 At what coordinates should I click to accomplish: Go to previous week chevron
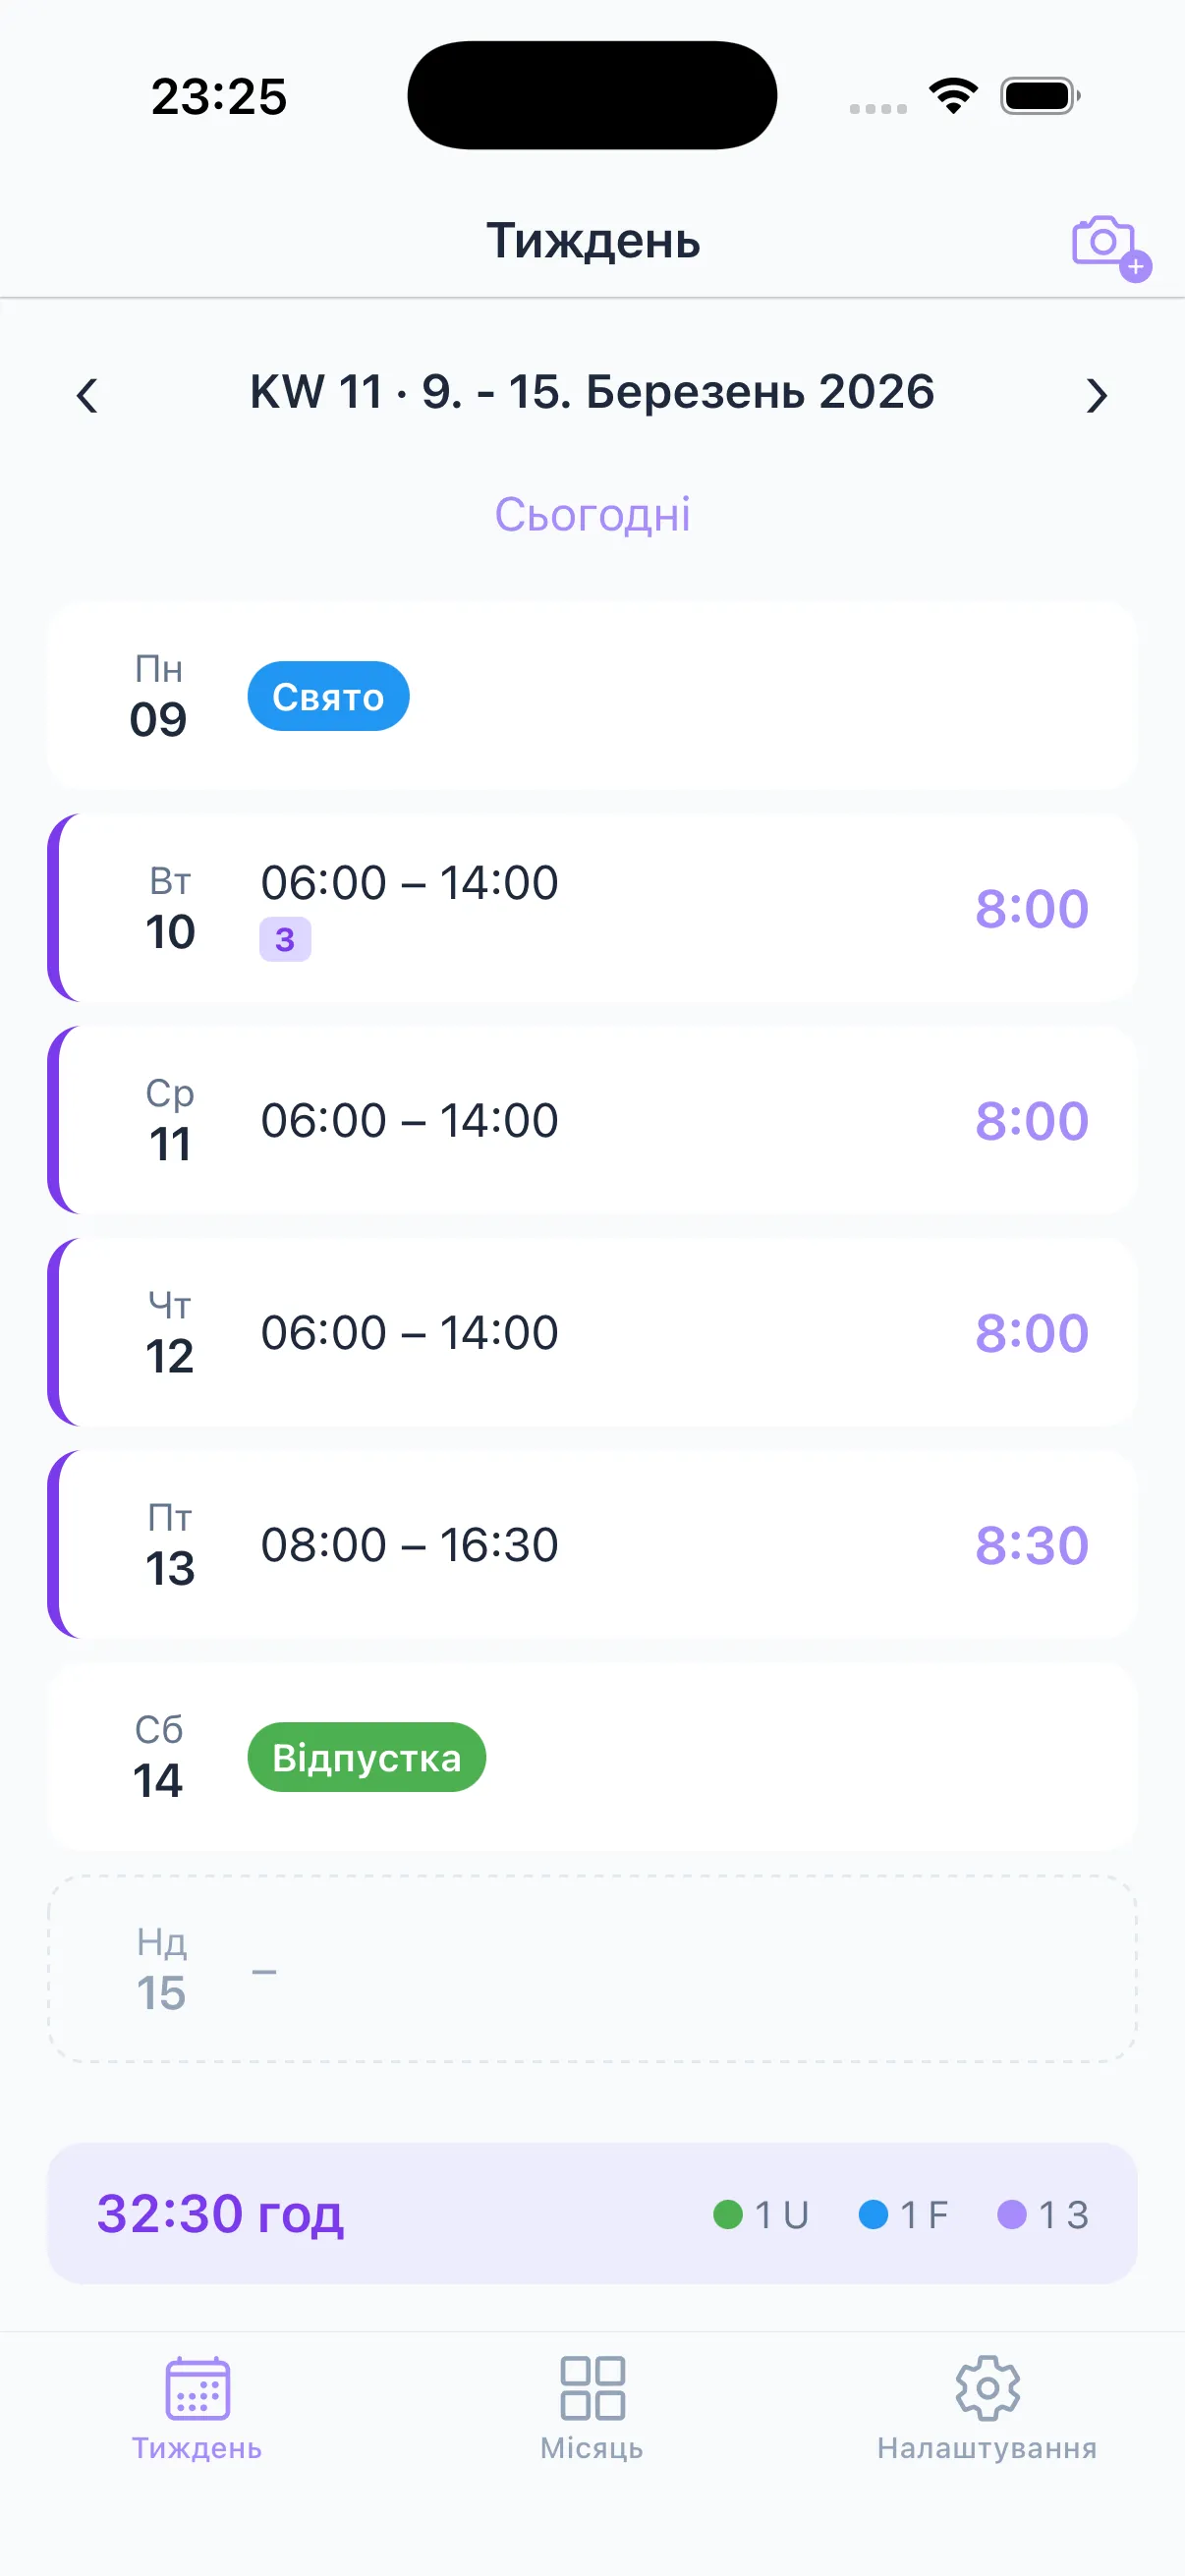pyautogui.click(x=87, y=395)
